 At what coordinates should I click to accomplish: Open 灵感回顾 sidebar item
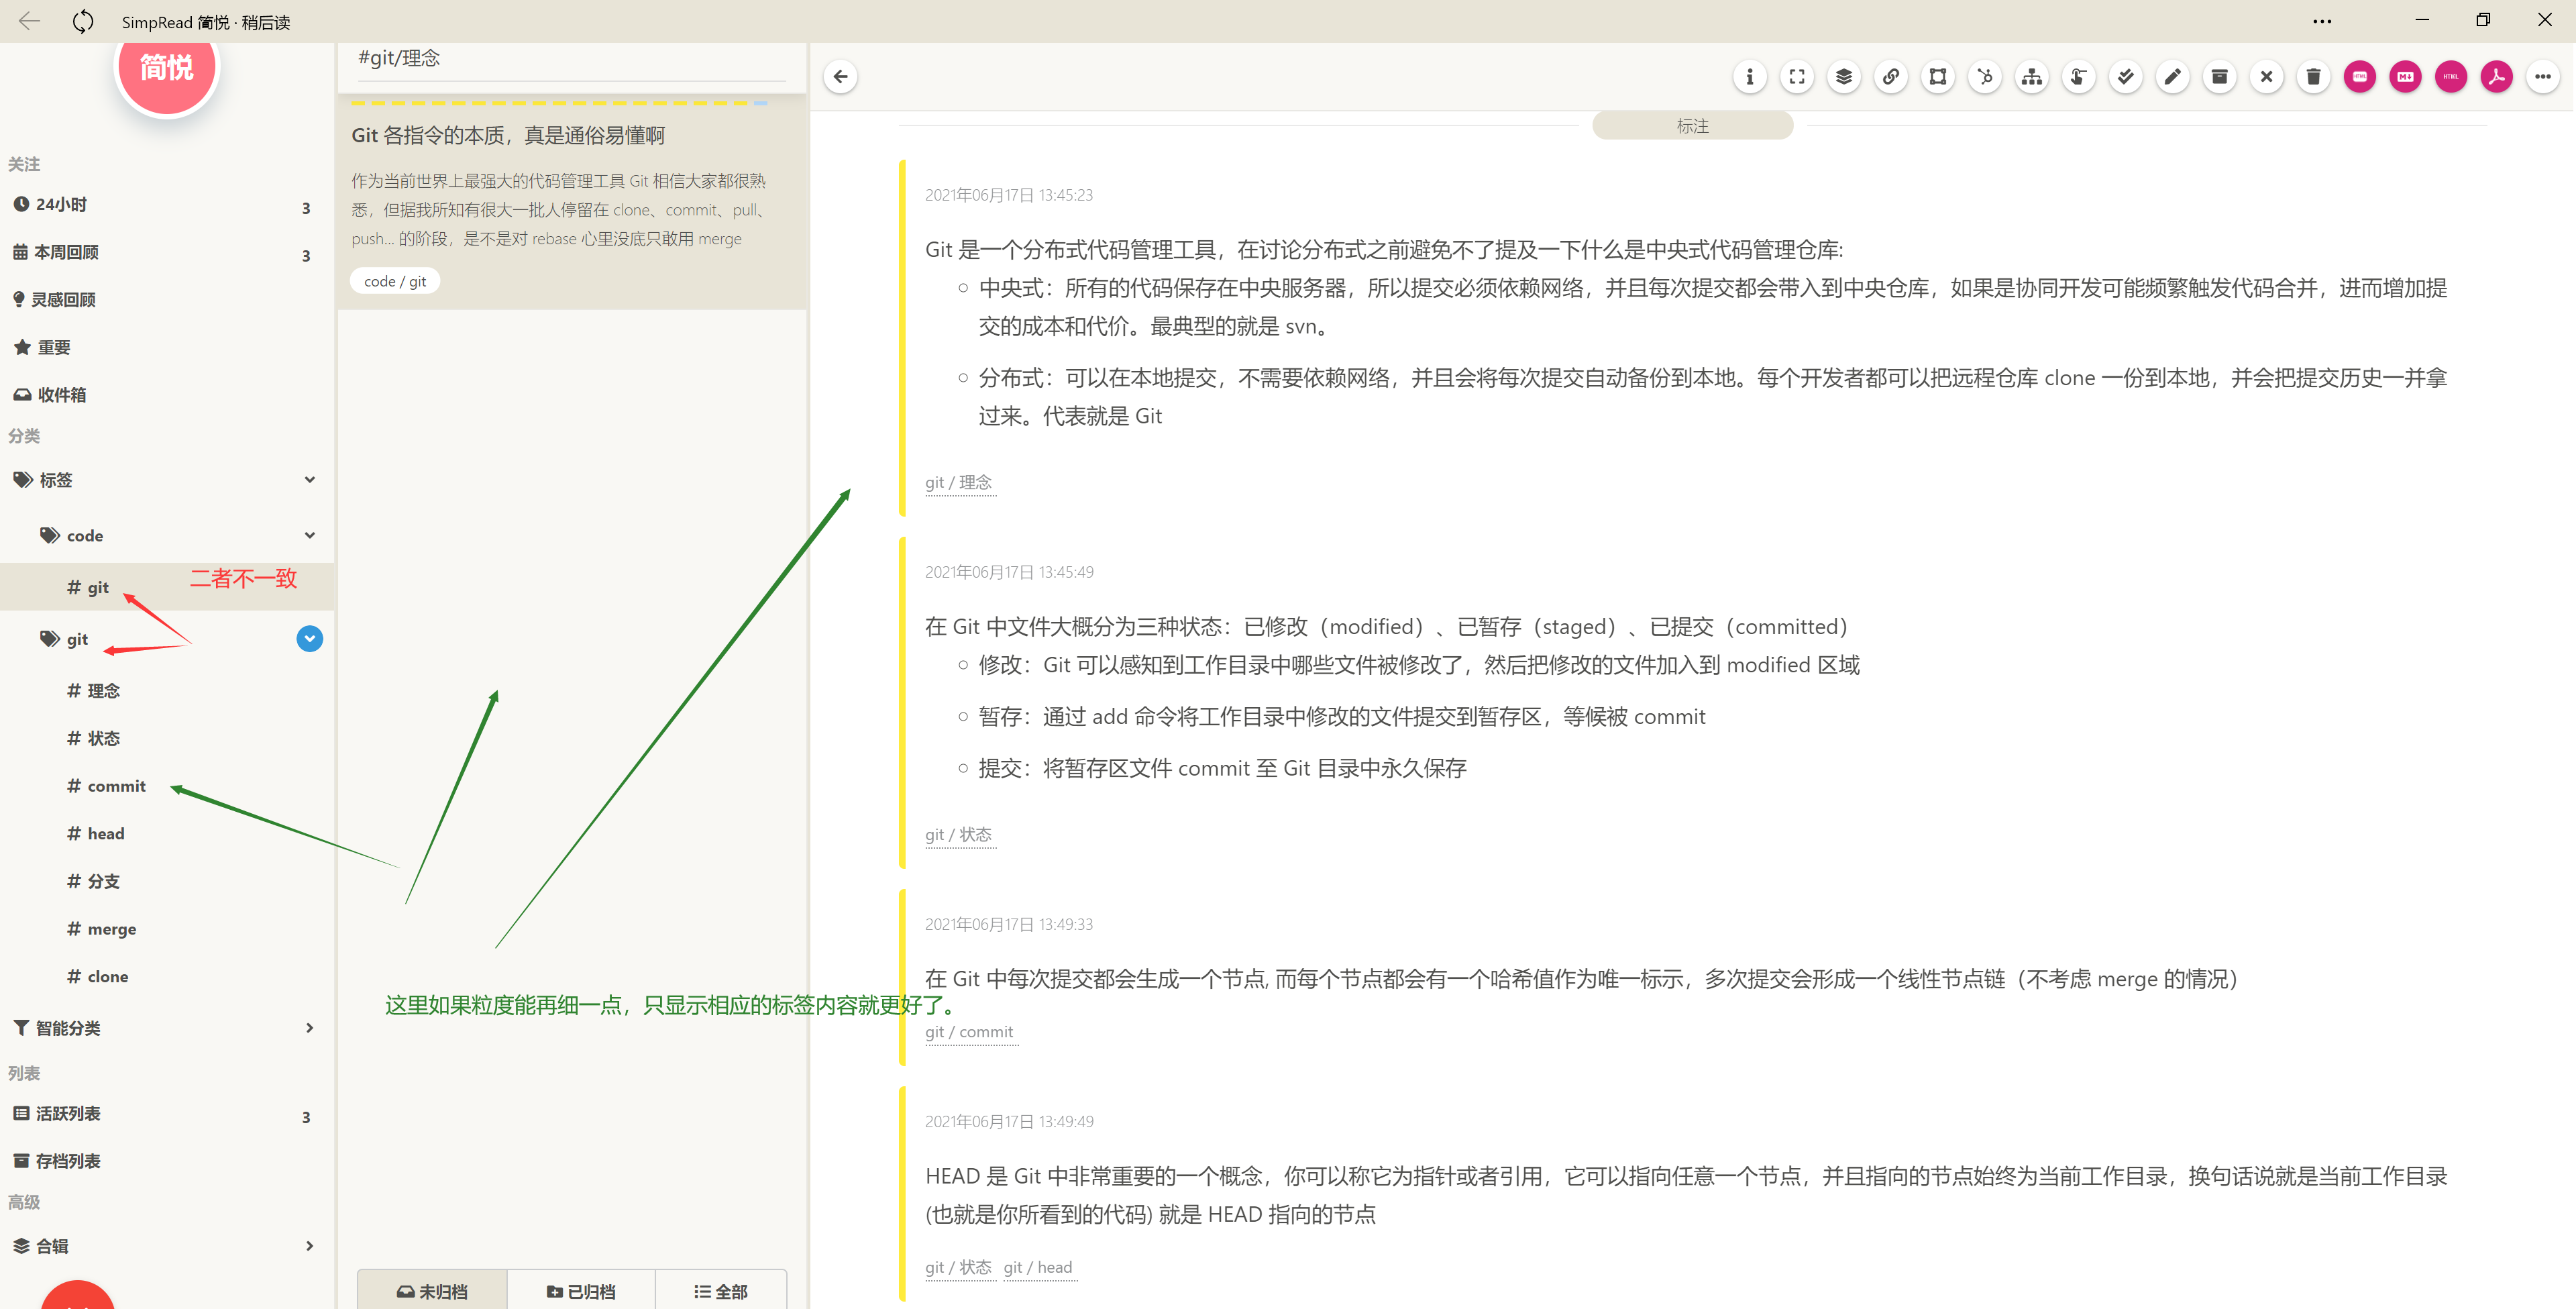coord(167,300)
